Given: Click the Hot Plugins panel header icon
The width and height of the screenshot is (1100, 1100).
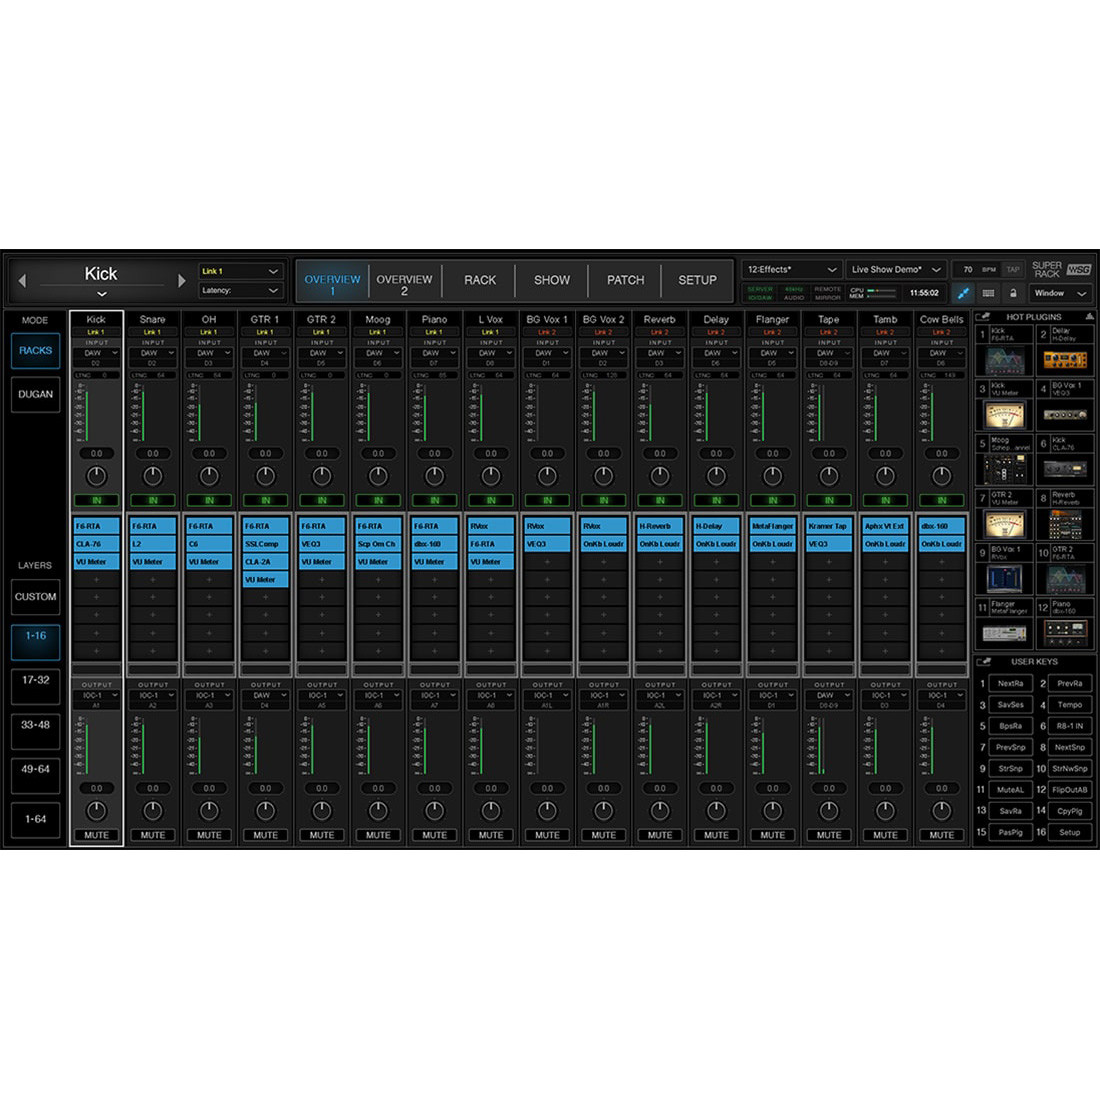Looking at the screenshot, I should 984,317.
